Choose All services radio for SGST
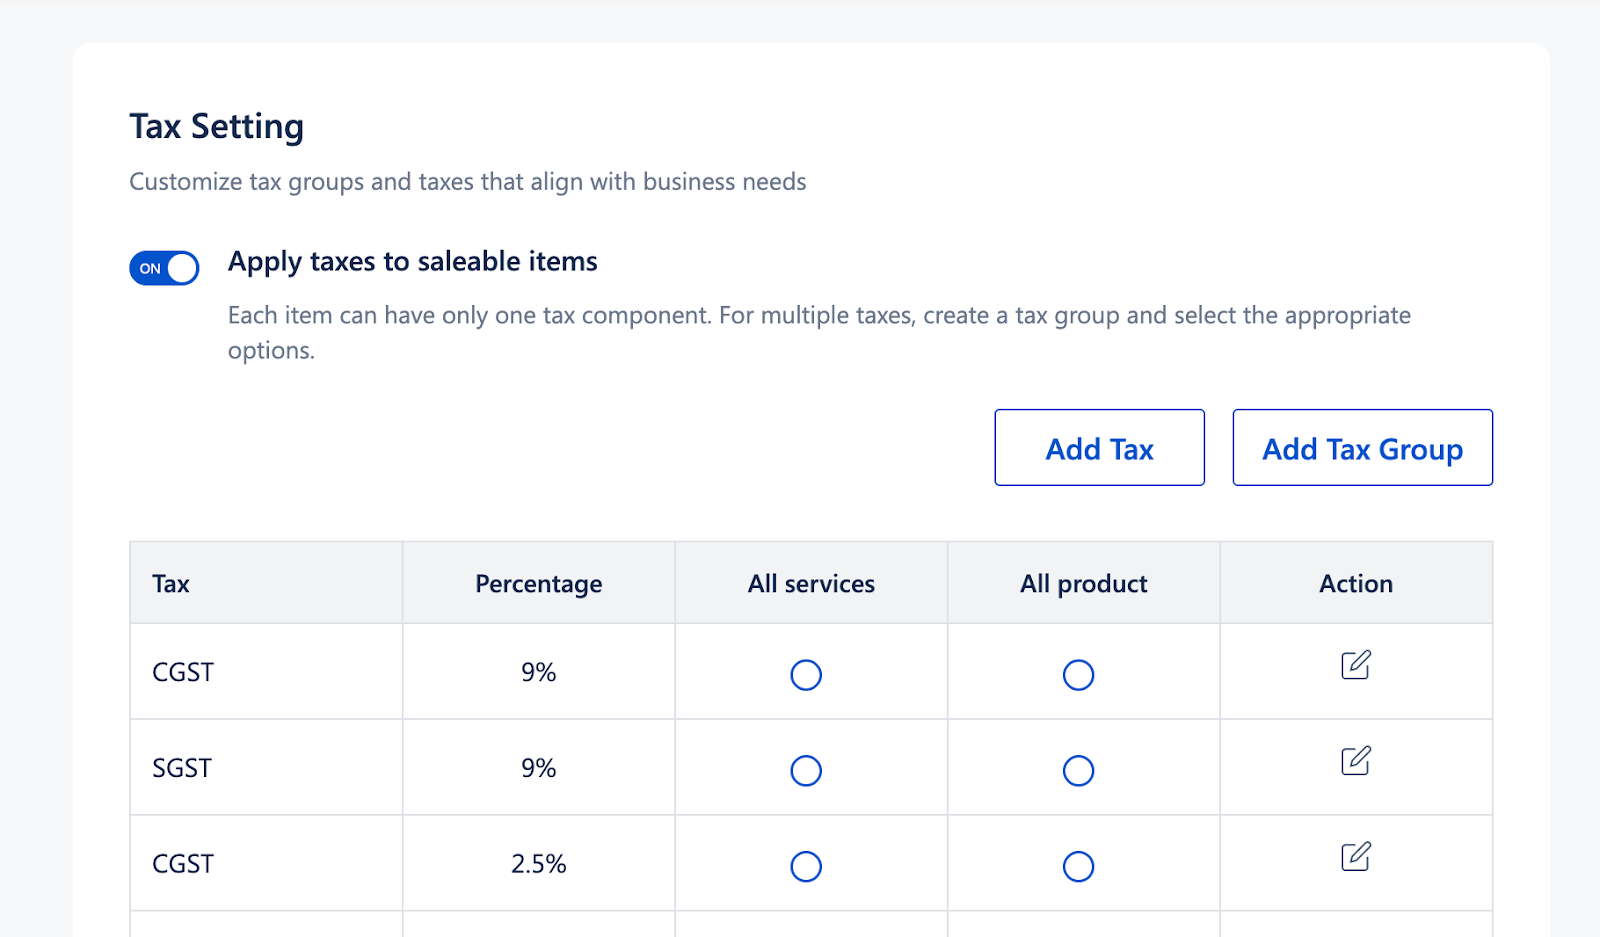The height and width of the screenshot is (937, 1600). [x=806, y=771]
